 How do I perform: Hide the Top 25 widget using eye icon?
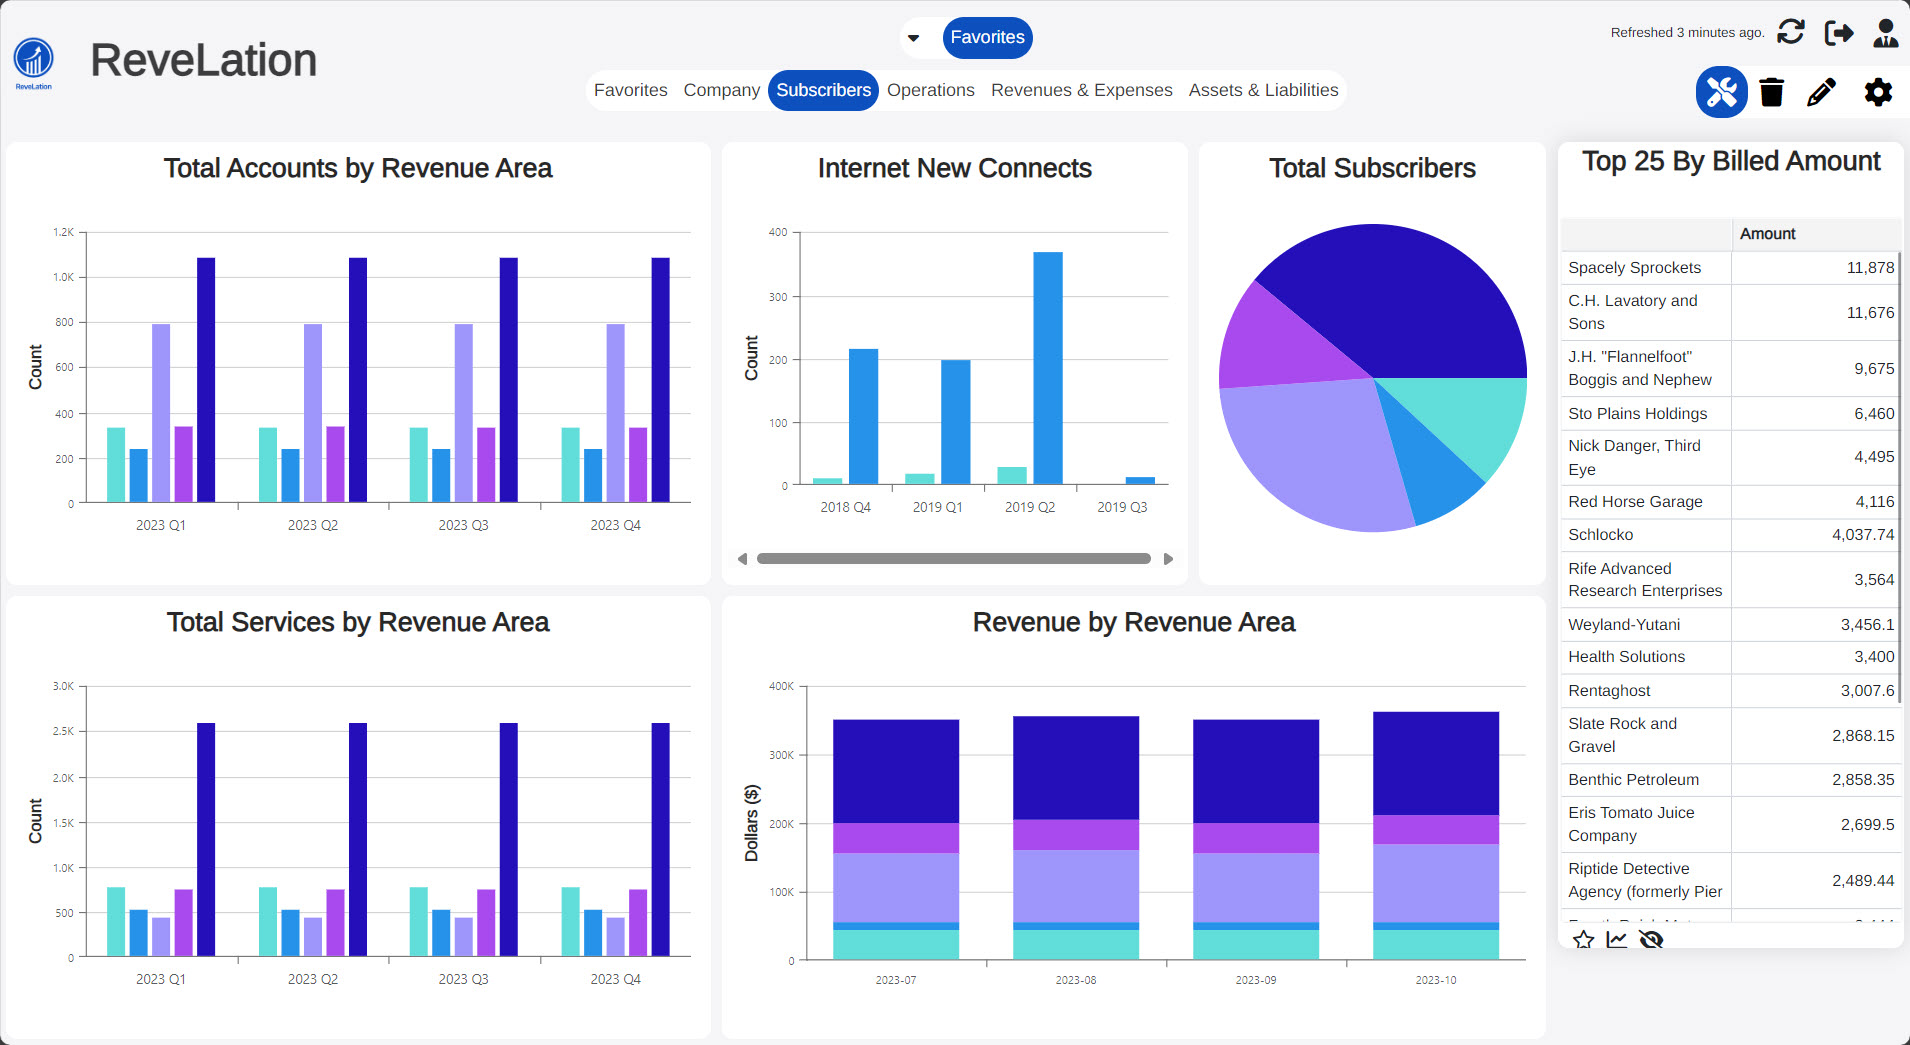coord(1651,939)
